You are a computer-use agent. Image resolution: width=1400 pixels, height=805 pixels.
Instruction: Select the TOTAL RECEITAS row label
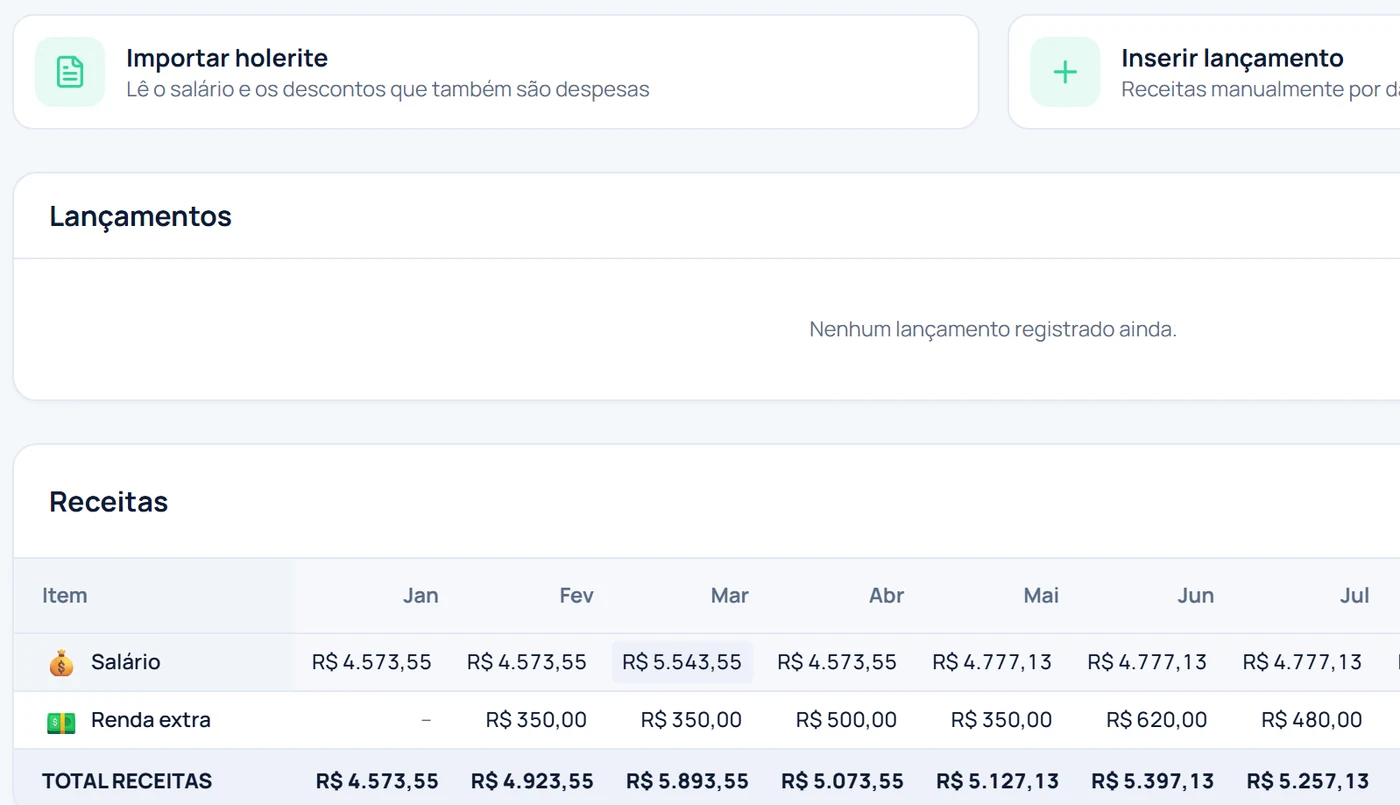point(127,781)
